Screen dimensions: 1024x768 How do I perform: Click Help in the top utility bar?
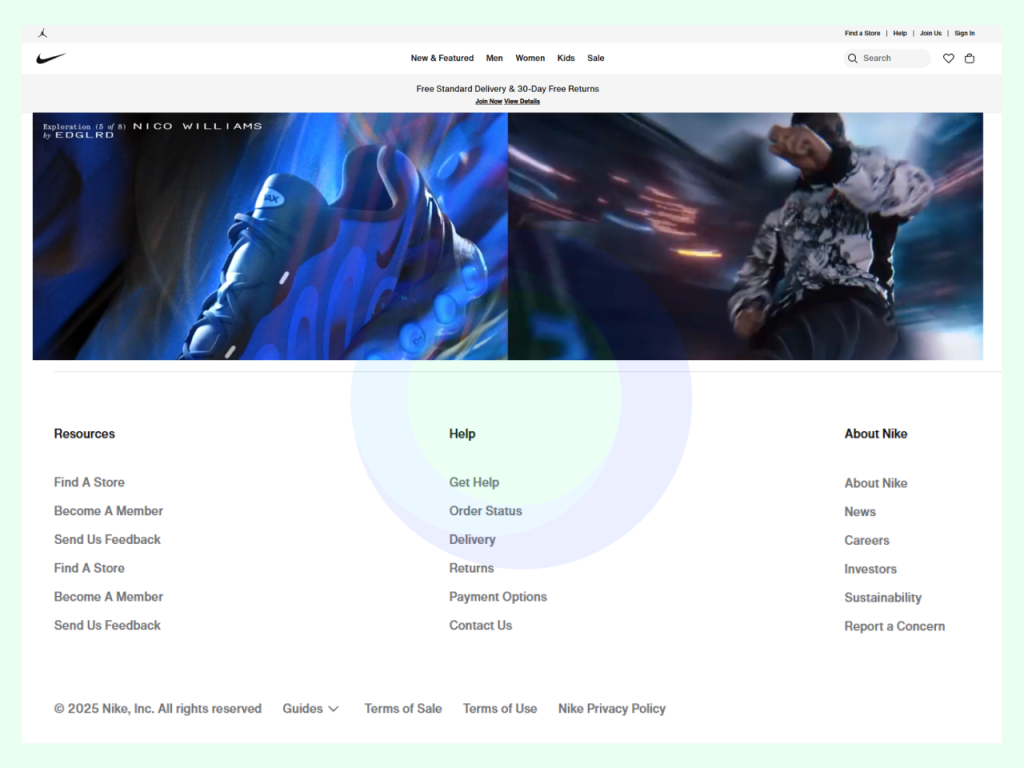900,33
